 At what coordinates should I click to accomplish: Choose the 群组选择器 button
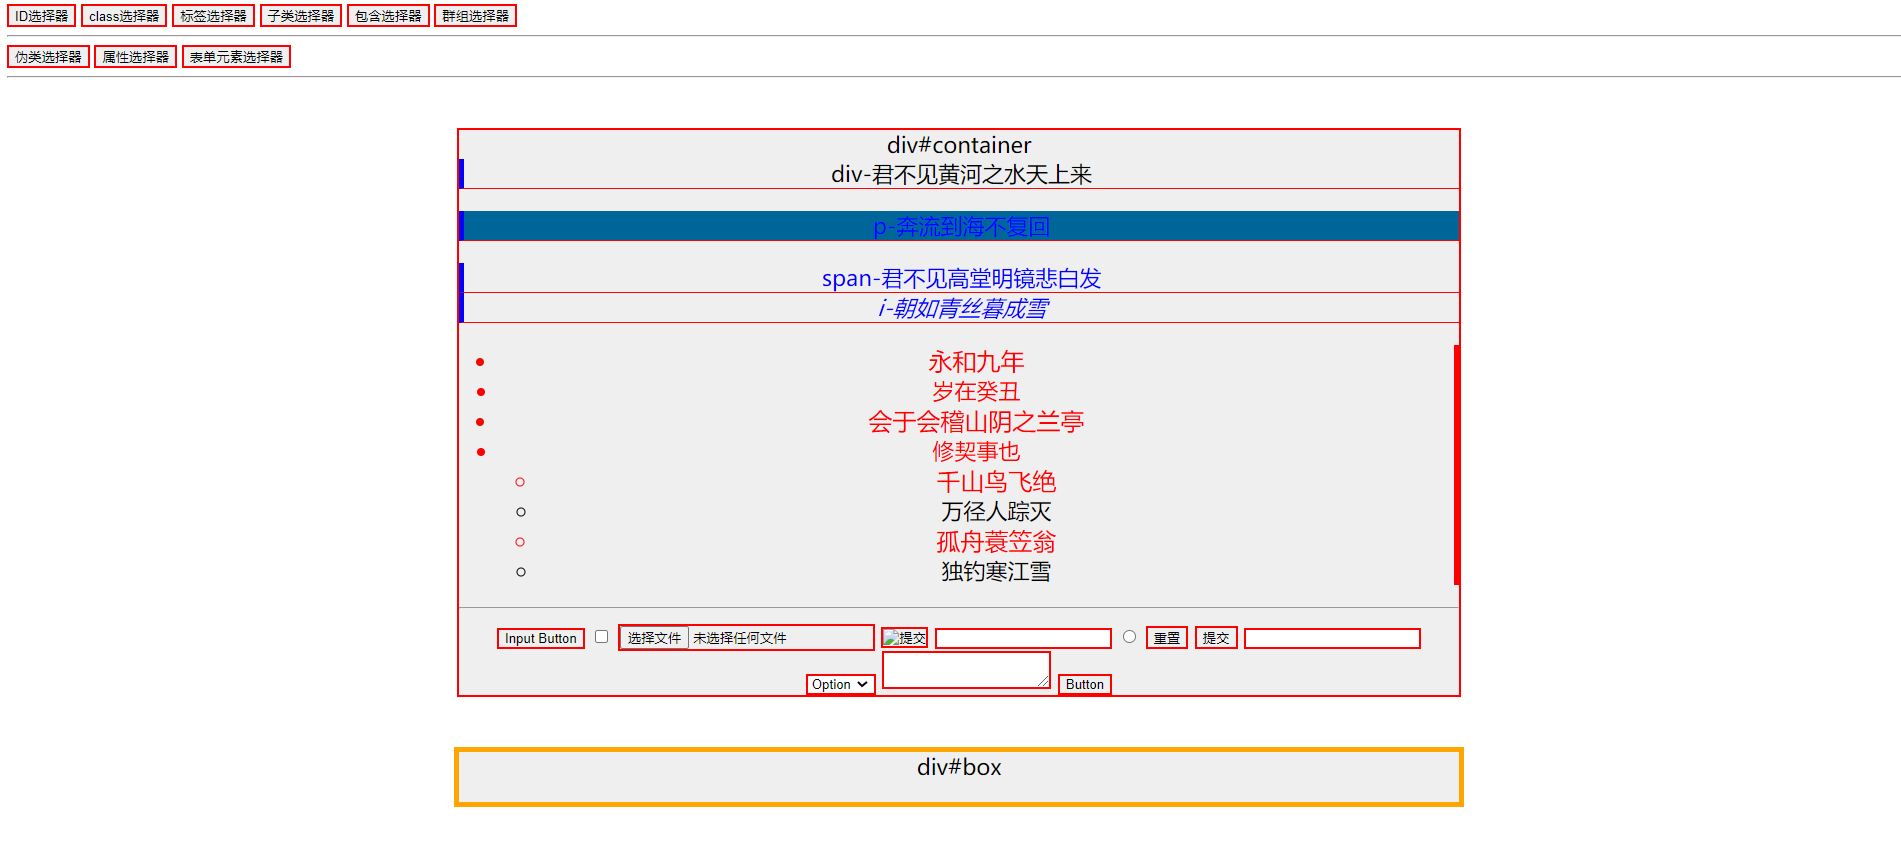tap(475, 16)
